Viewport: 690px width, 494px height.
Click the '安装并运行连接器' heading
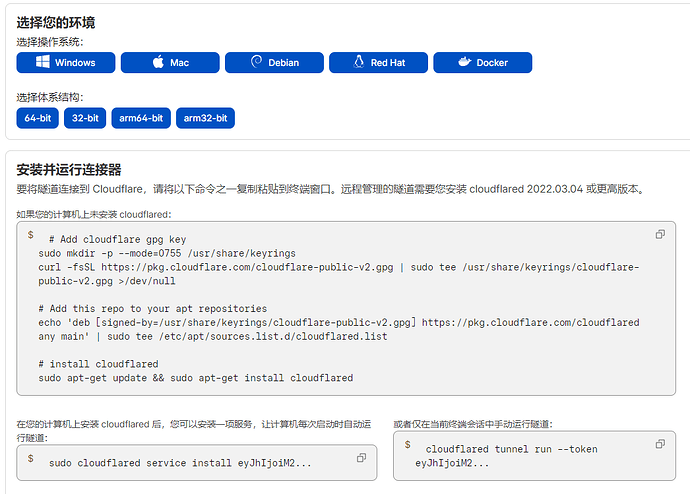[x=69, y=169]
